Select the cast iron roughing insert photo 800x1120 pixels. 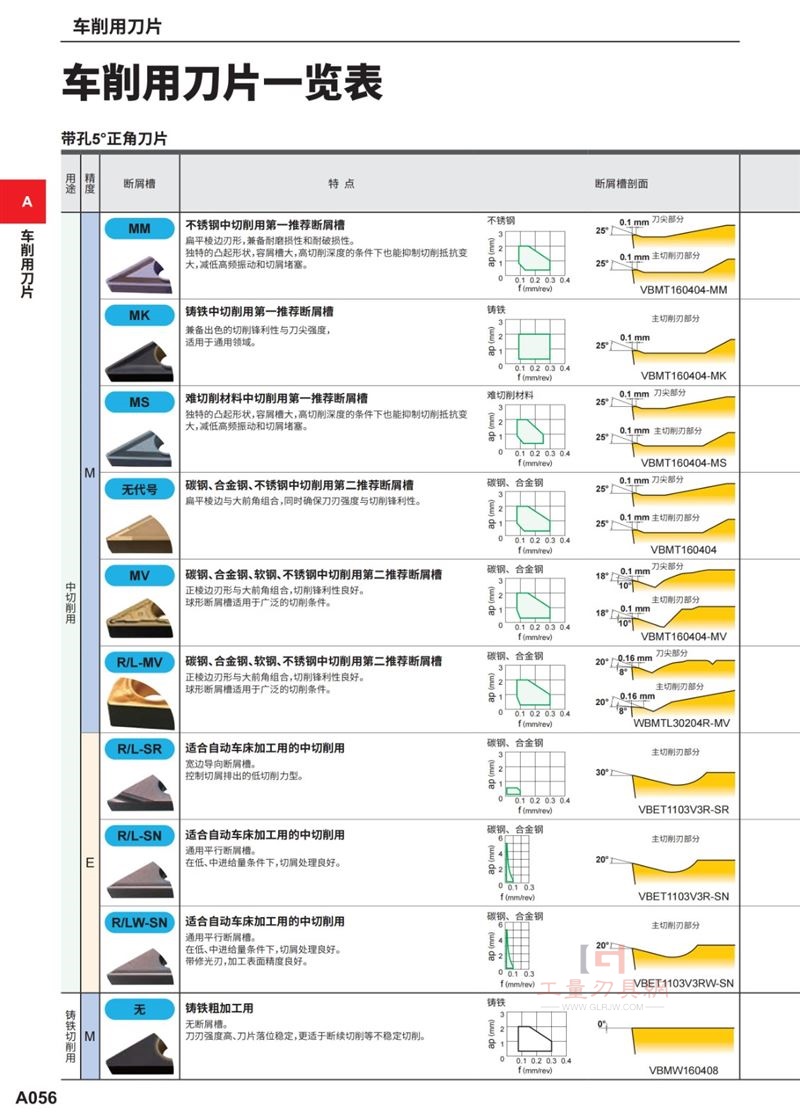[139, 1053]
